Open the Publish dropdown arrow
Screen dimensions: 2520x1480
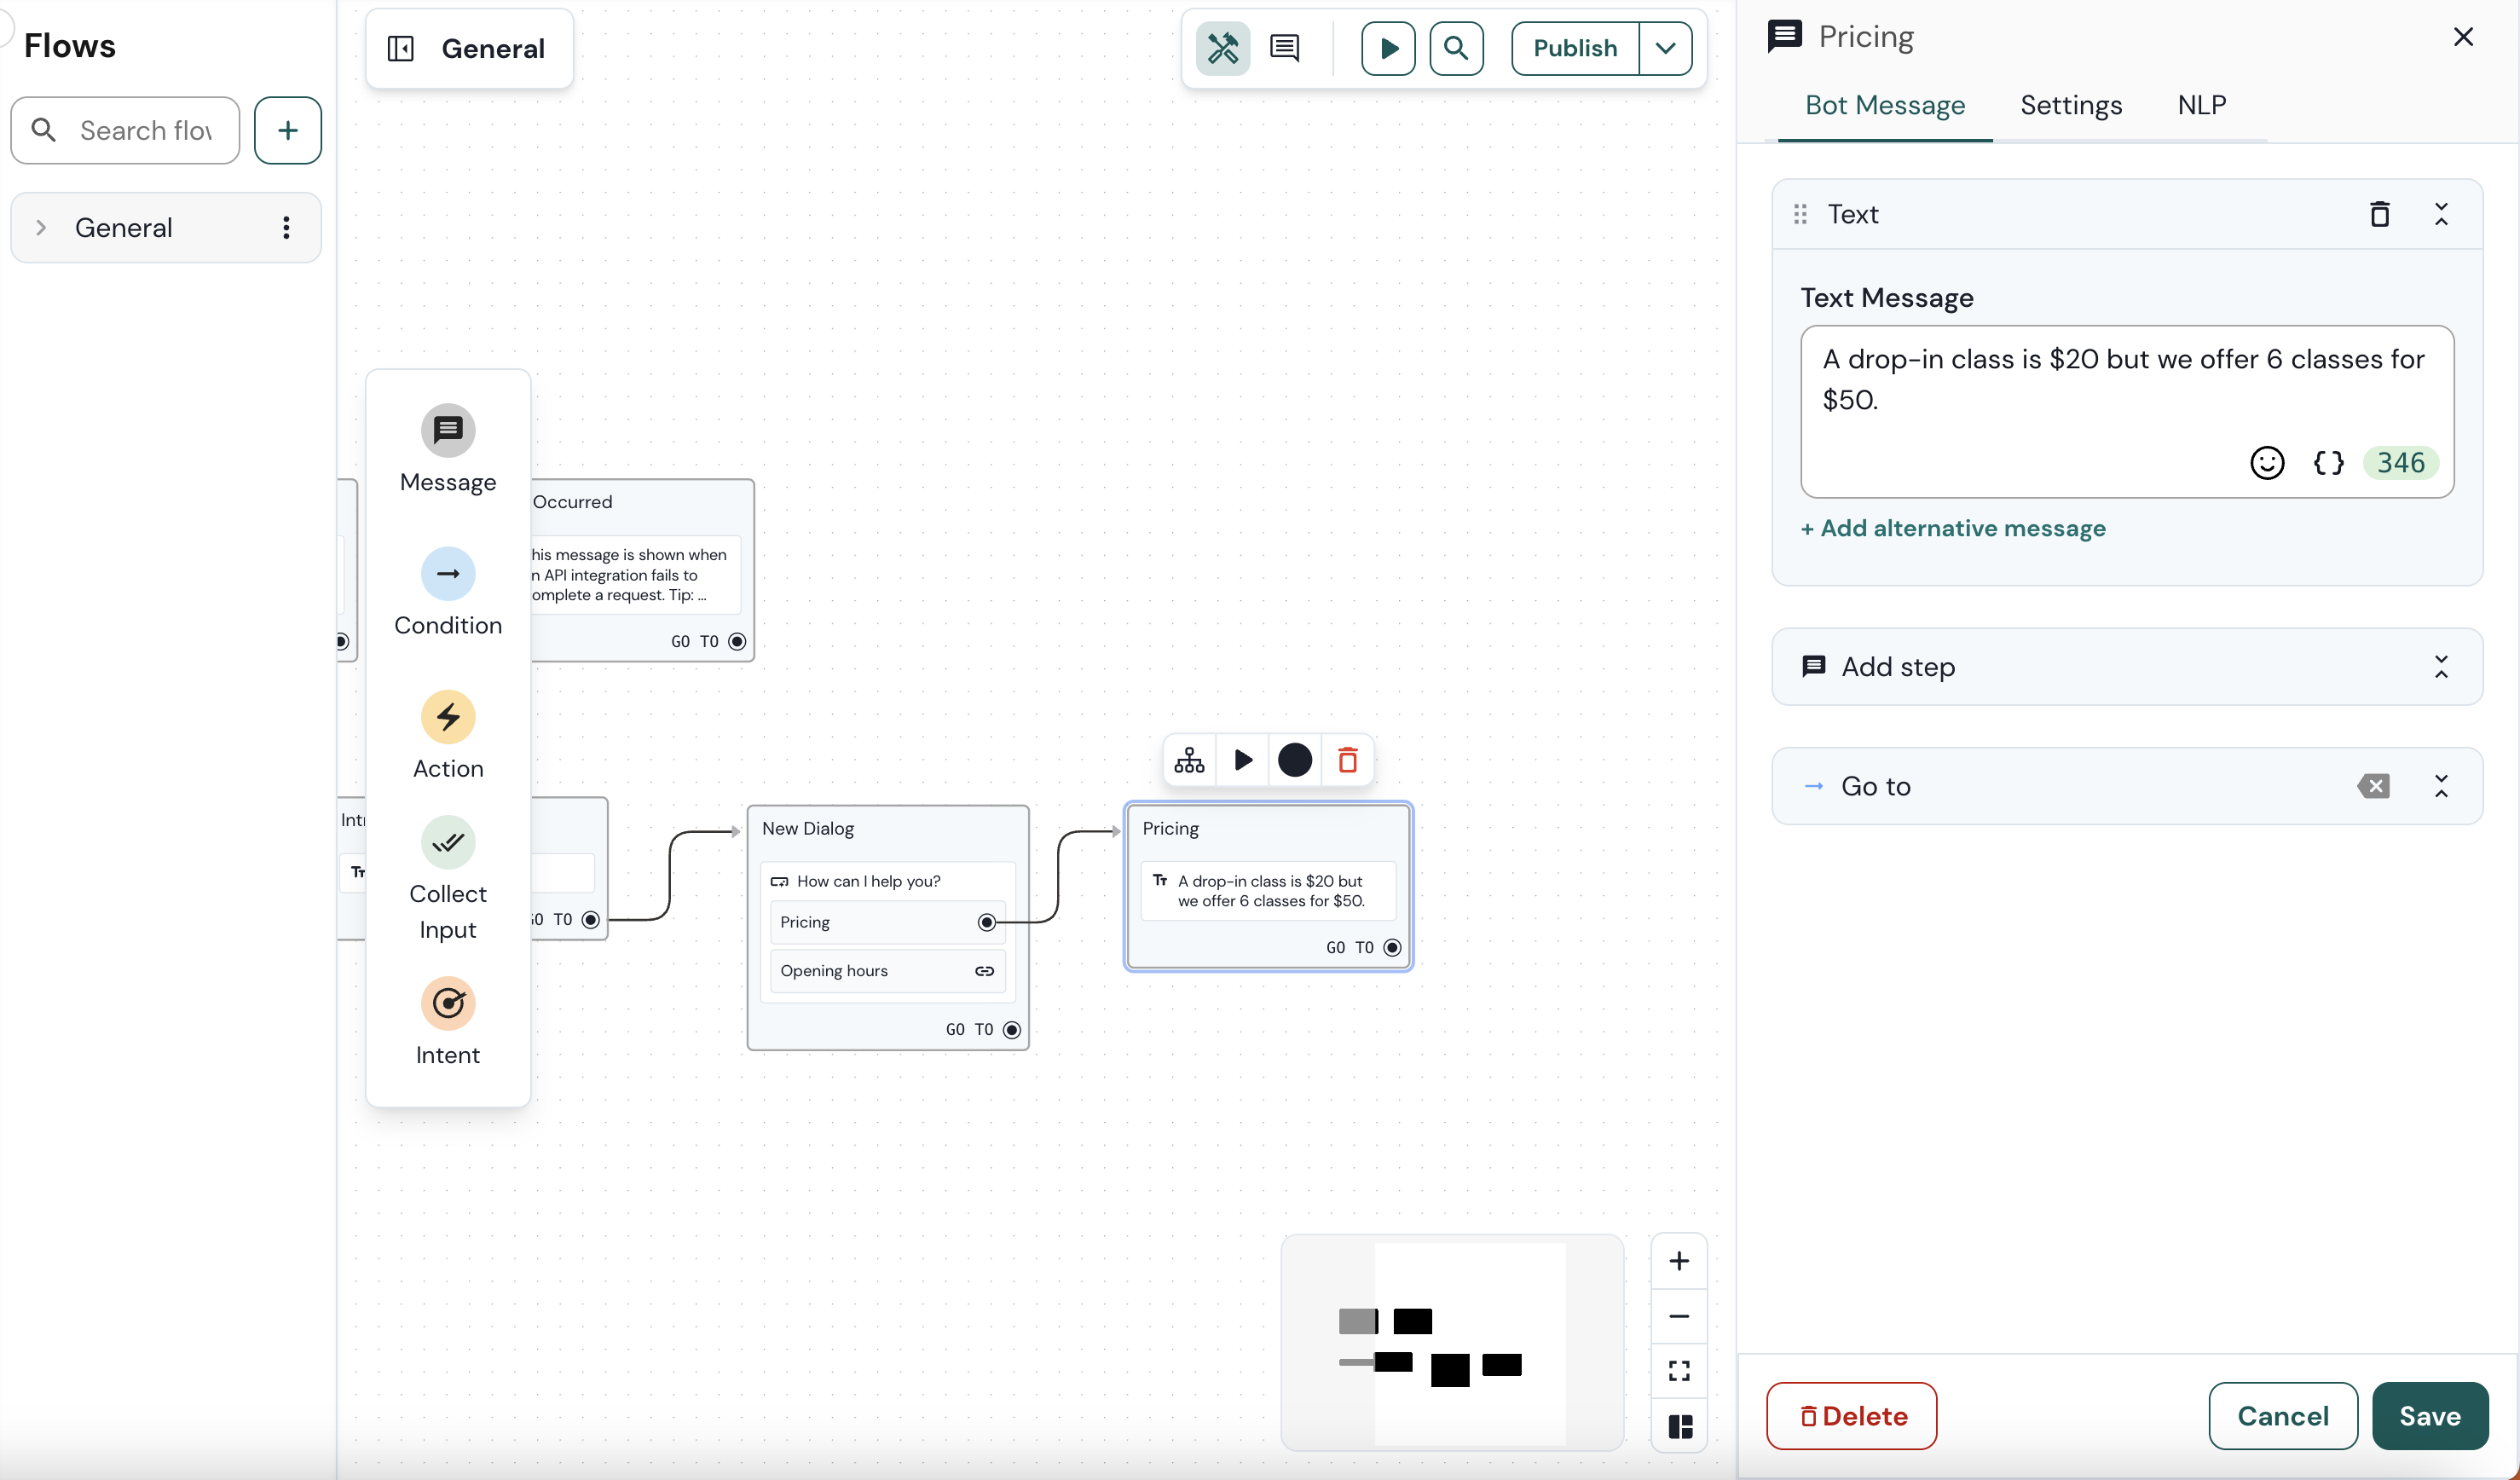tap(1665, 48)
